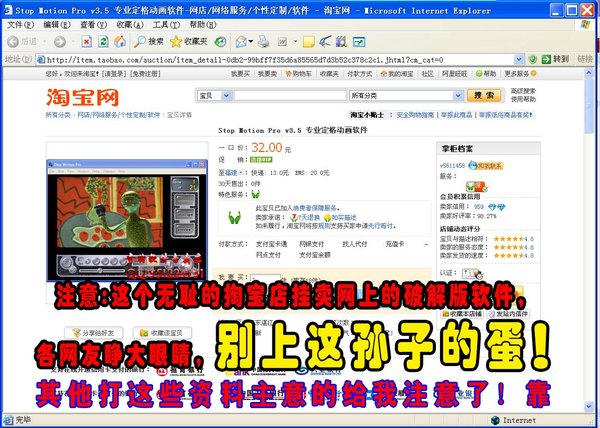Click the green shield icon beside address bar
This screenshot has height=428, width=600.
[532, 59]
